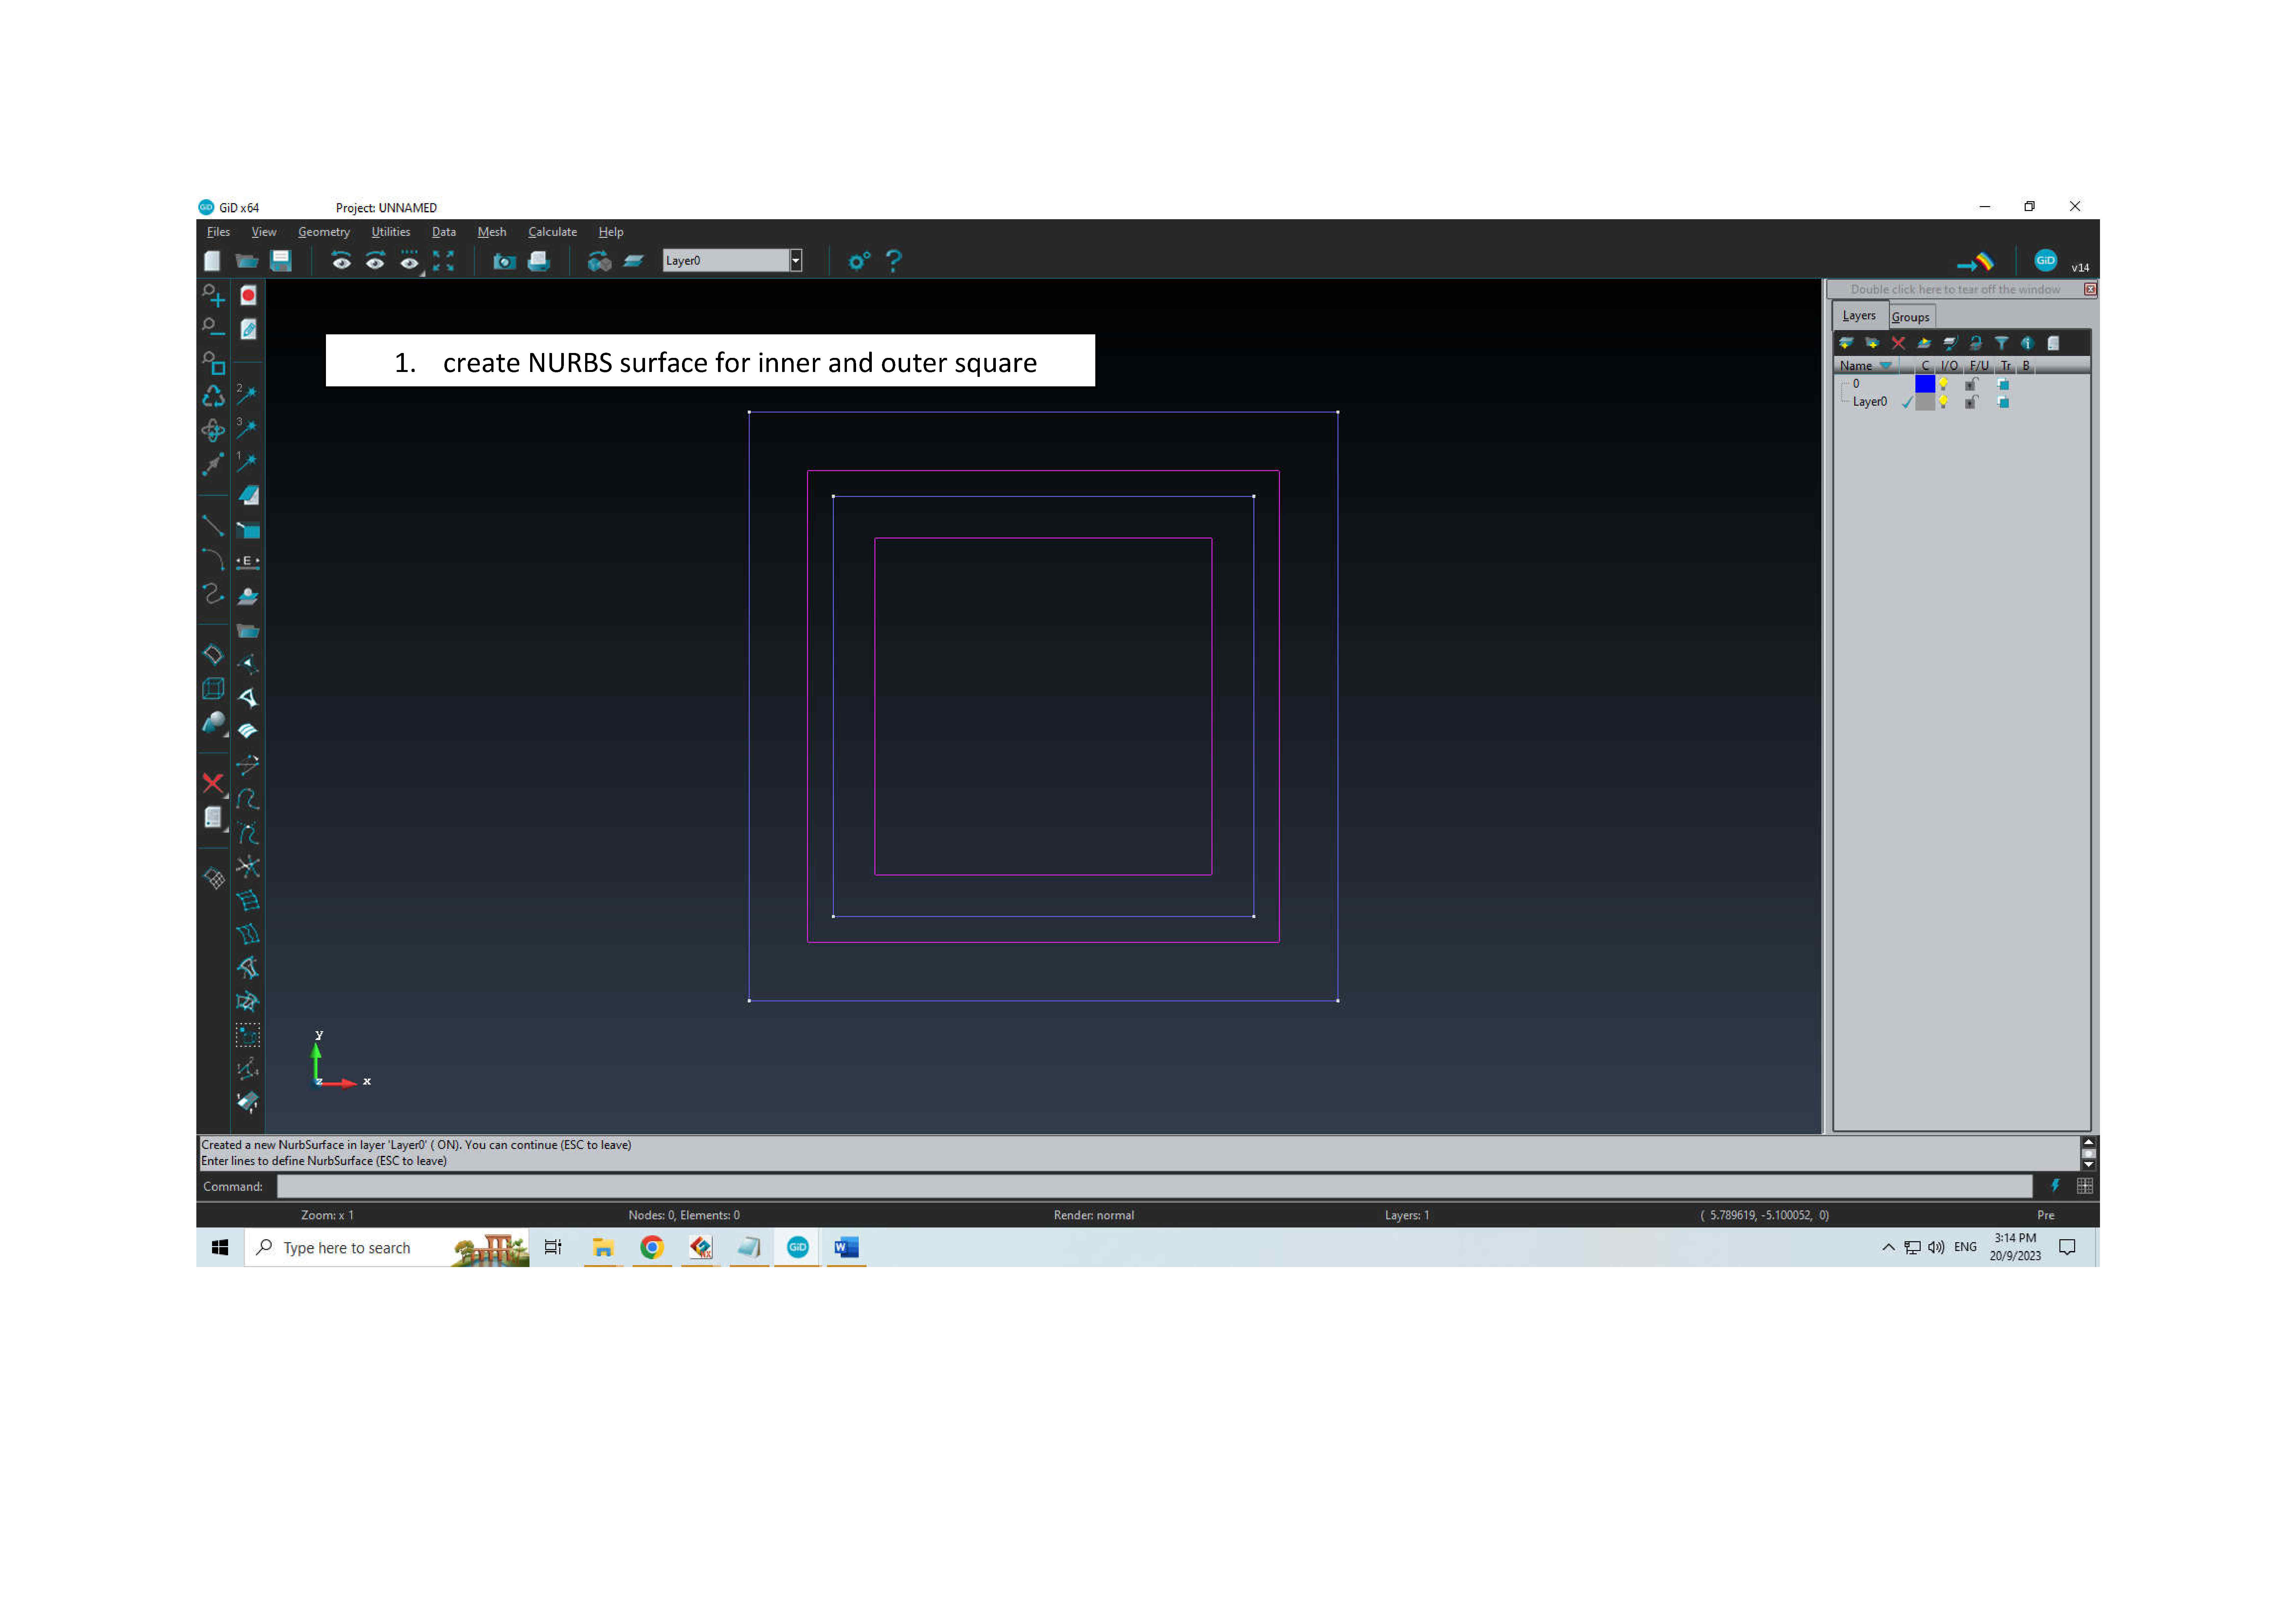Open the Utilities menu

tap(391, 232)
